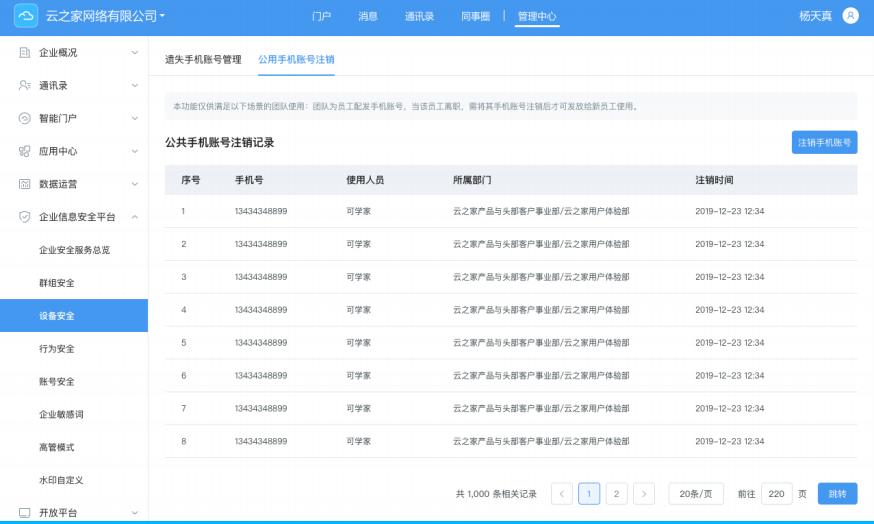This screenshot has width=874, height=524.
Task: Click the 所属部门 column header
Action: pos(472,180)
